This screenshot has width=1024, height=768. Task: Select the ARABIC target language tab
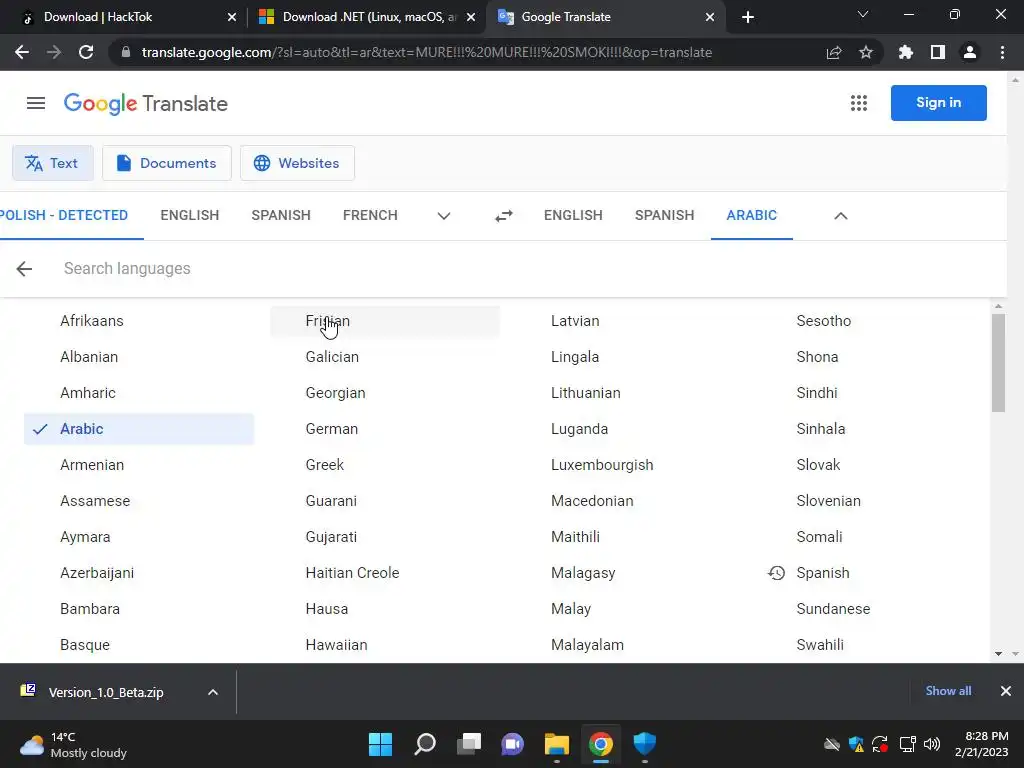pos(752,216)
